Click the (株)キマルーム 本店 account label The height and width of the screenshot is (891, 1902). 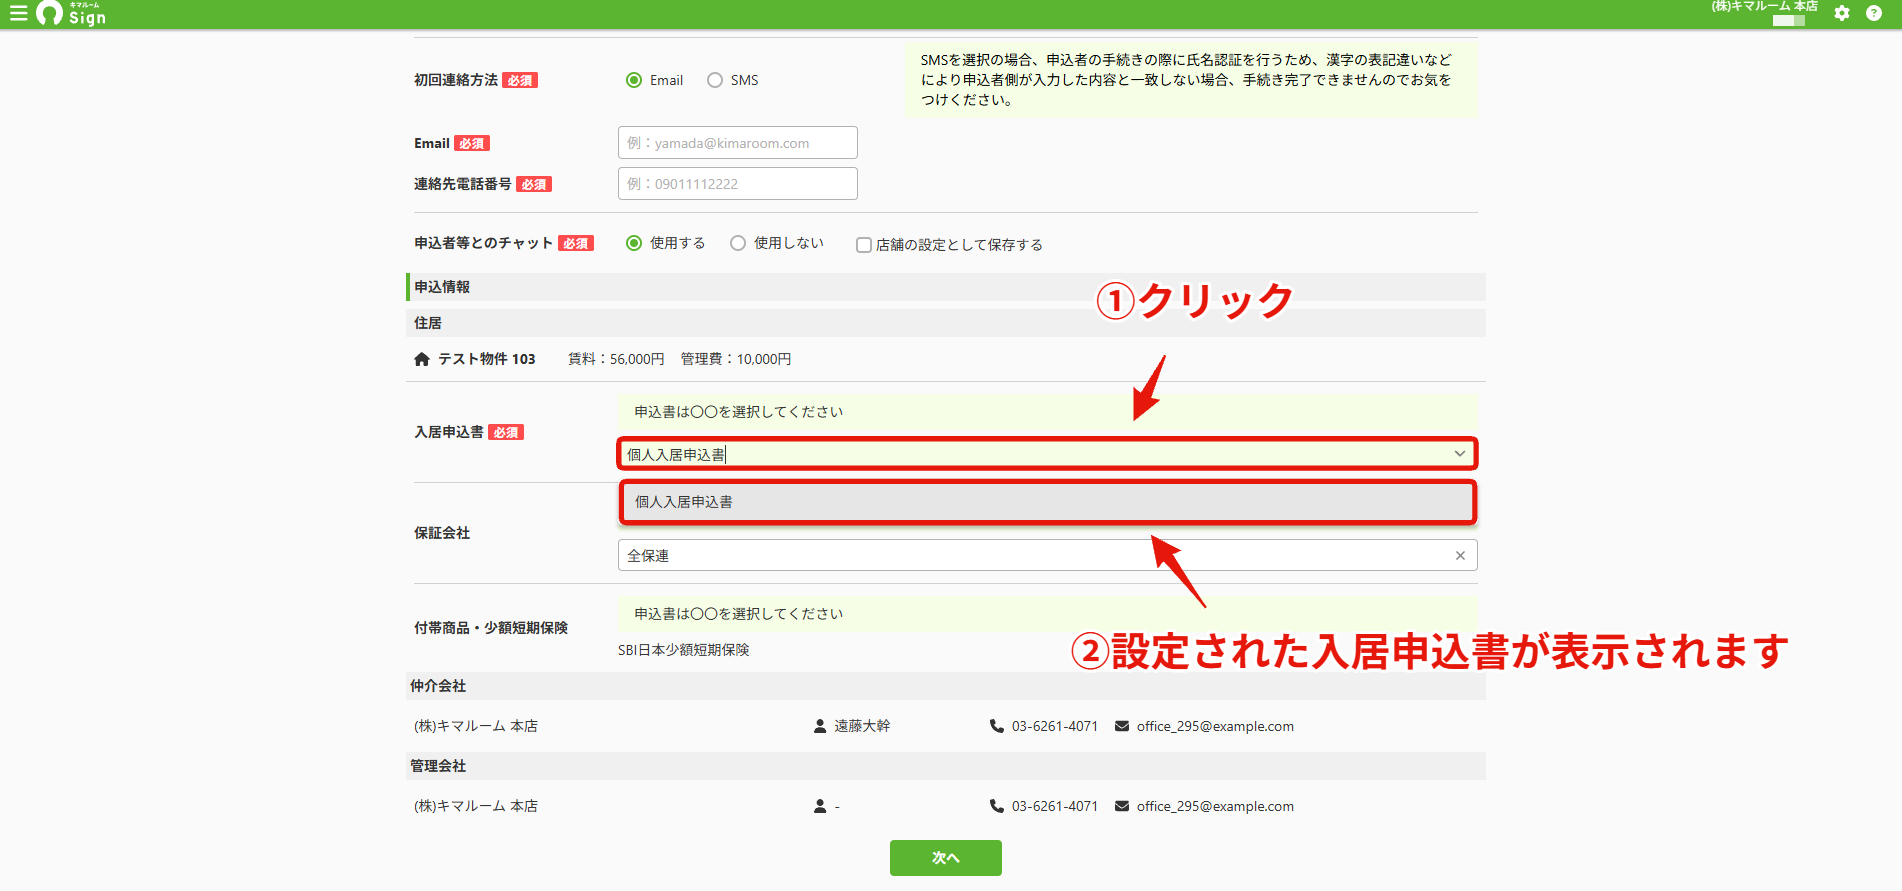point(1764,6)
